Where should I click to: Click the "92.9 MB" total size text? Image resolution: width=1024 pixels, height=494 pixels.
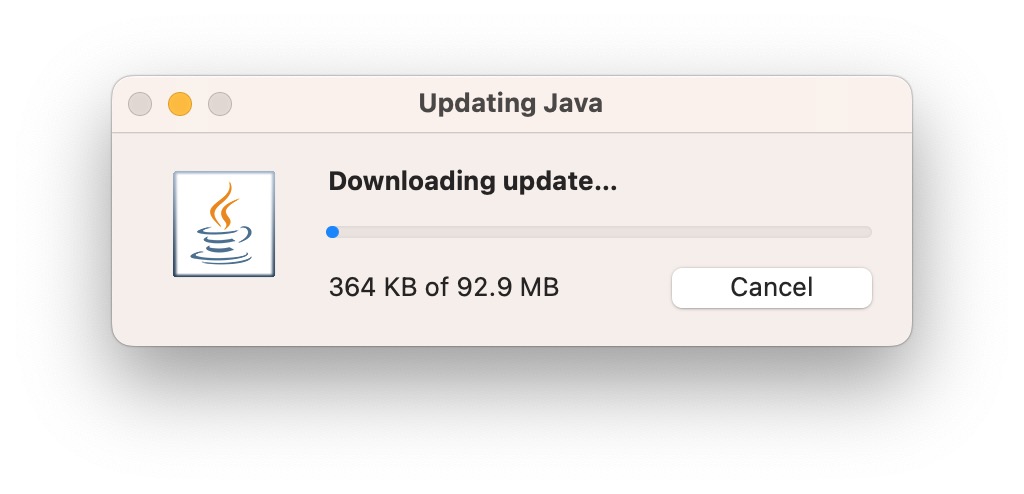(x=508, y=288)
